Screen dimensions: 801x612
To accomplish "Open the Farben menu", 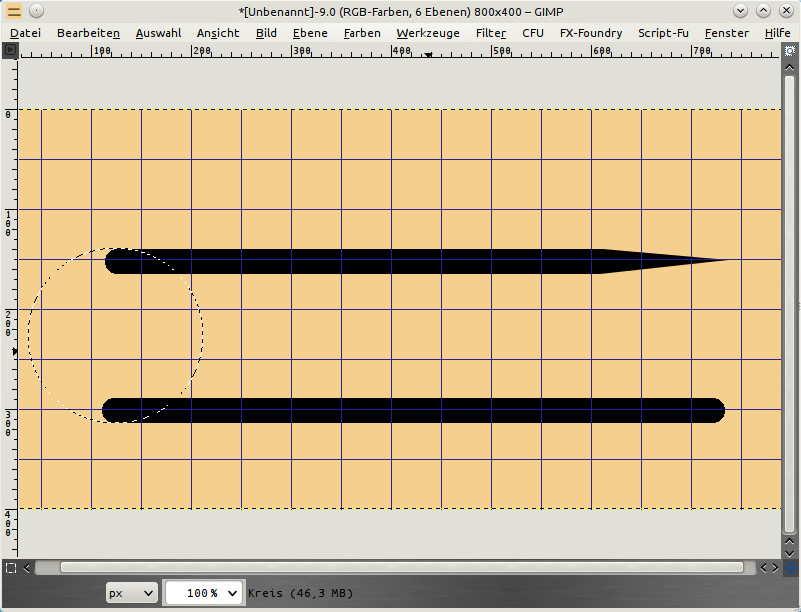I will [362, 33].
